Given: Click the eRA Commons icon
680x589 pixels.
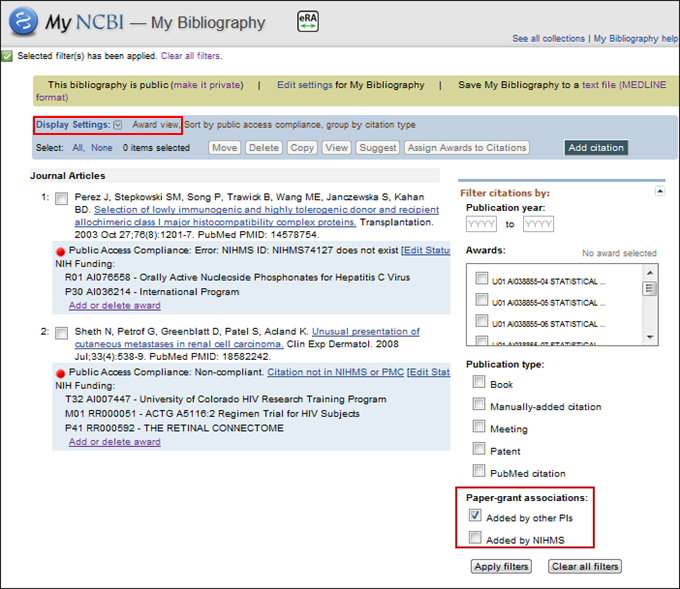Looking at the screenshot, I should point(308,21).
